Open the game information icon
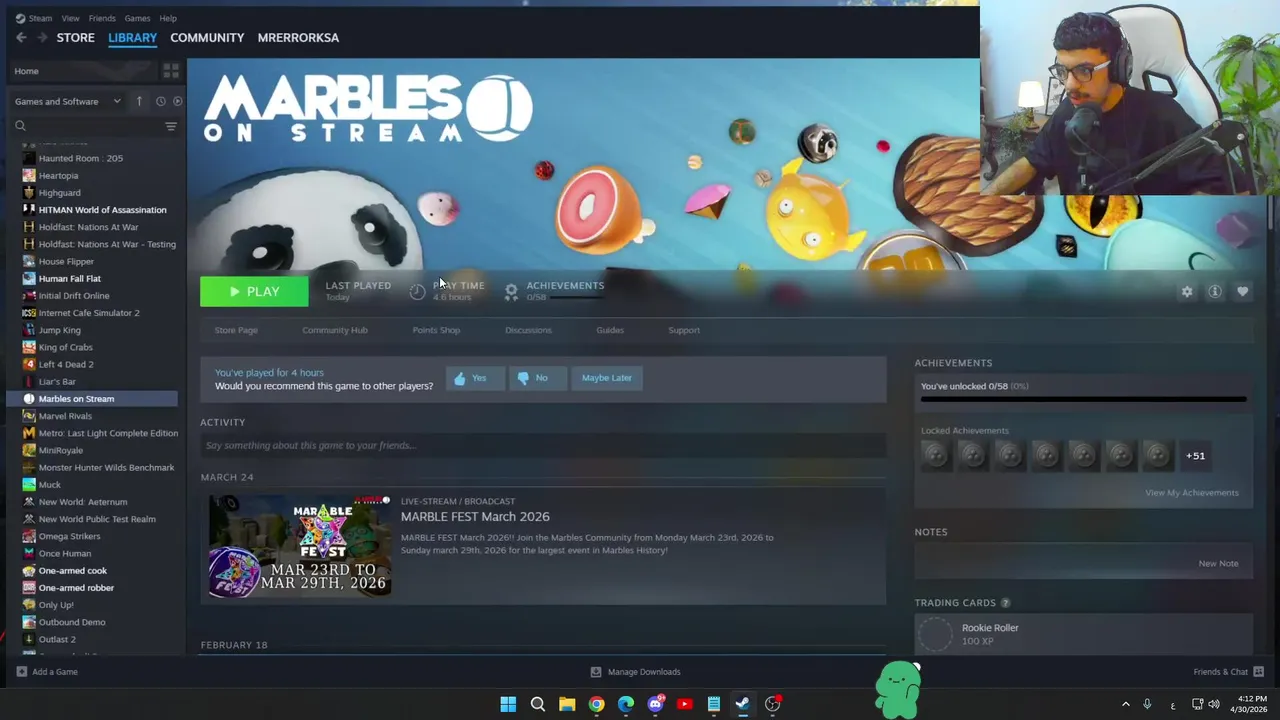The width and height of the screenshot is (1280, 720). [1215, 291]
